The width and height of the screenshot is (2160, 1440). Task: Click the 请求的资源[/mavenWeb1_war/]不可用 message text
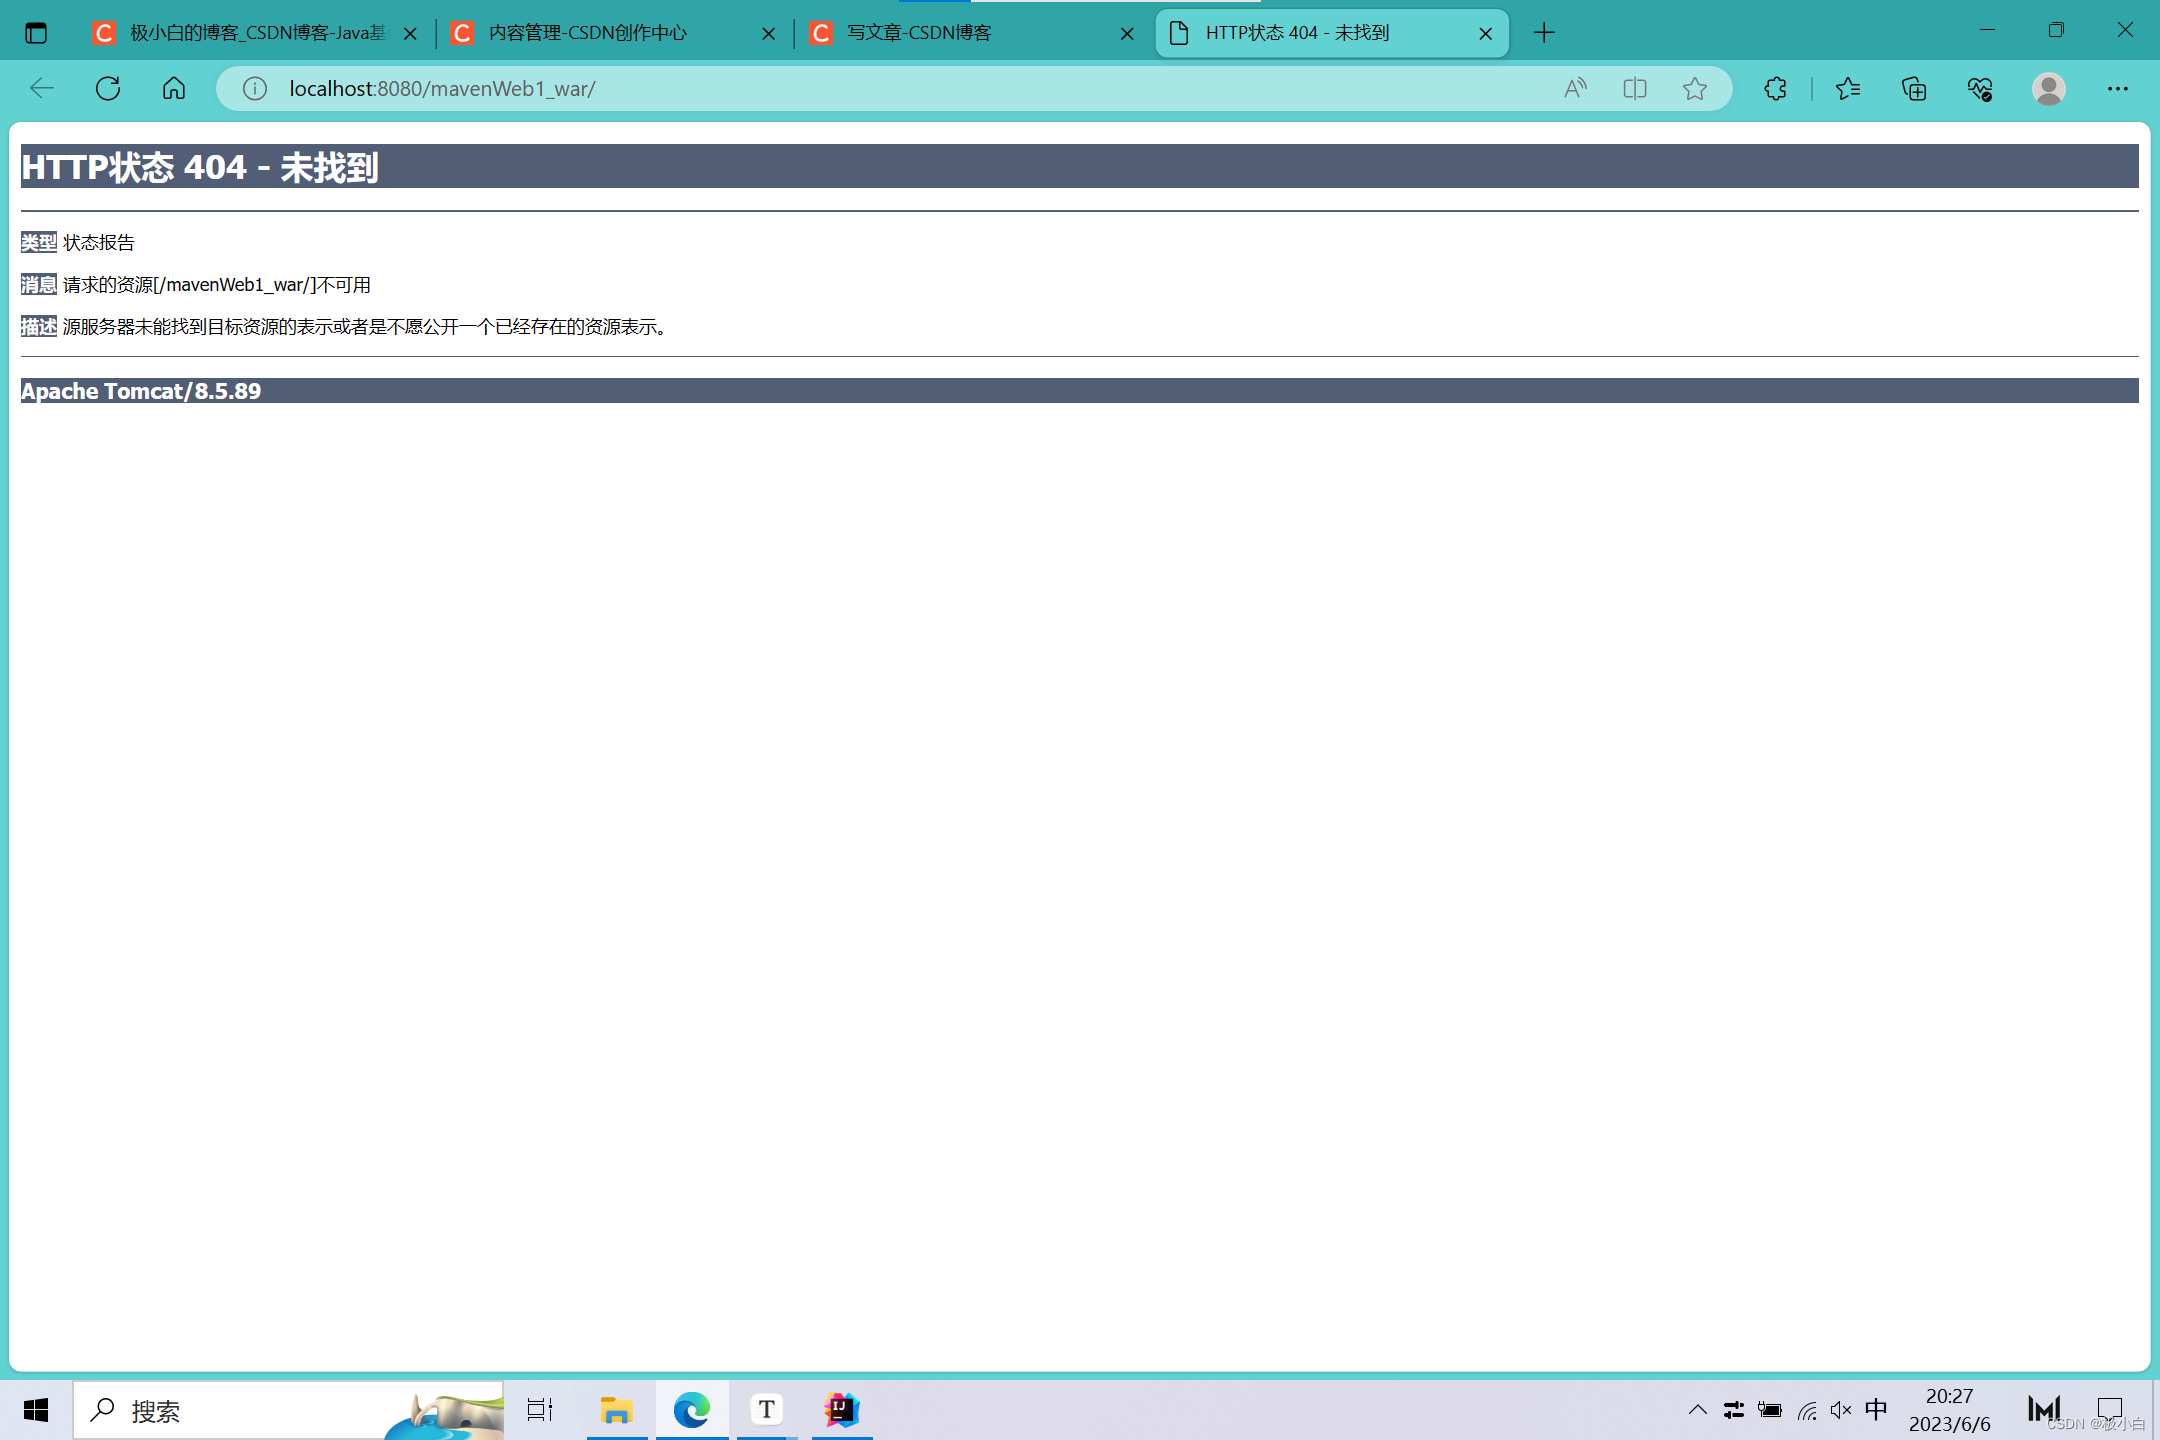[217, 285]
